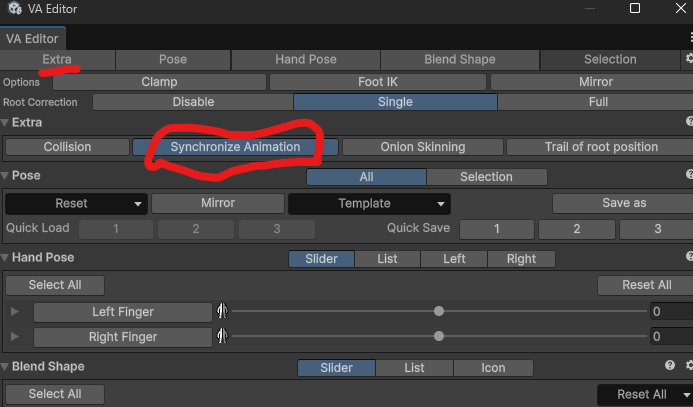693x407 pixels.
Task: Toggle the Clamp option
Action: [x=159, y=82]
